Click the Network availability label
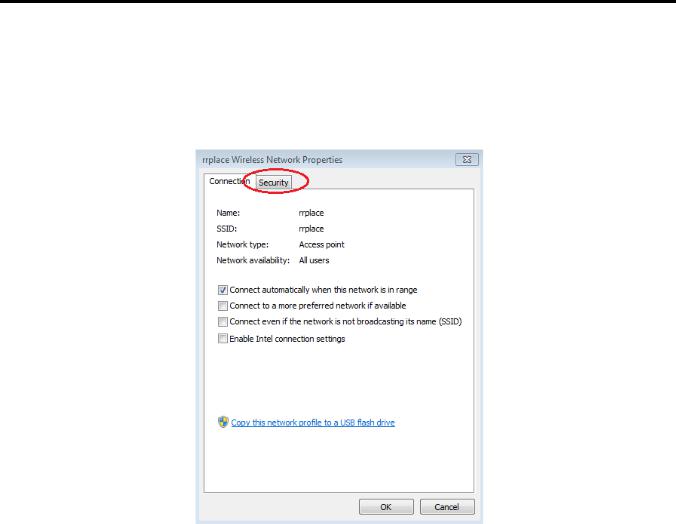This screenshot has width=676, height=524. pyautogui.click(x=253, y=260)
